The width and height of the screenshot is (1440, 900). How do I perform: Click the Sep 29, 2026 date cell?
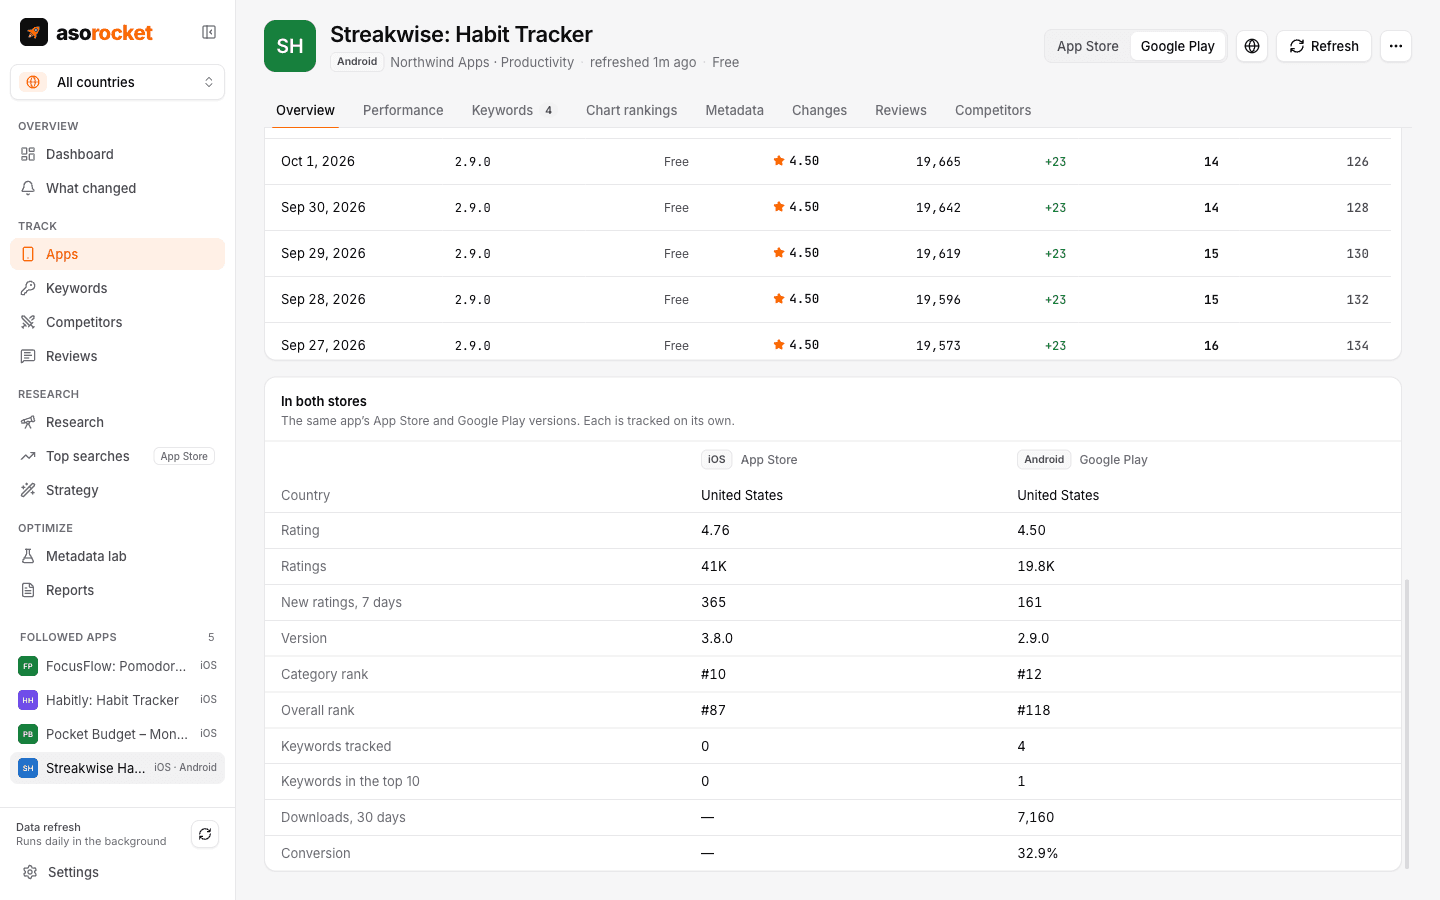pos(323,253)
